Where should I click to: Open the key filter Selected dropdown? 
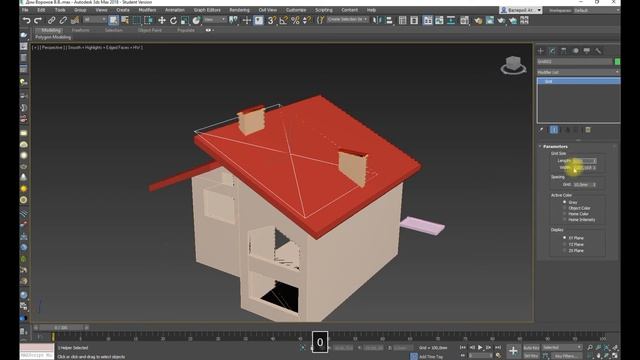[x=562, y=347]
